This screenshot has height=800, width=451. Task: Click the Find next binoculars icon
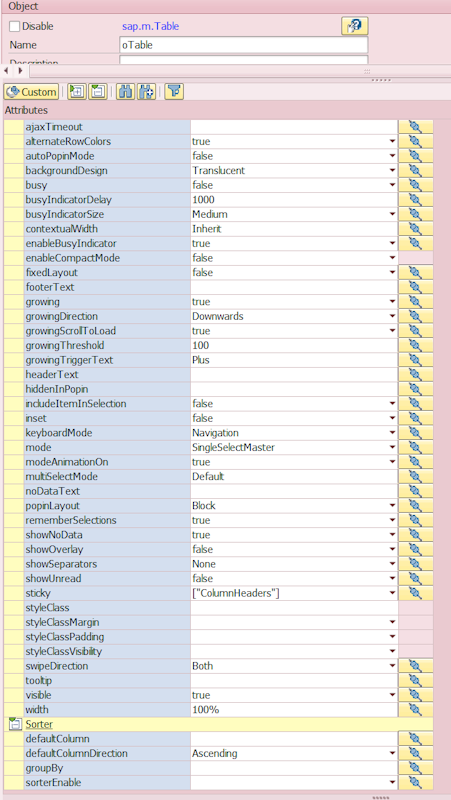[146, 92]
